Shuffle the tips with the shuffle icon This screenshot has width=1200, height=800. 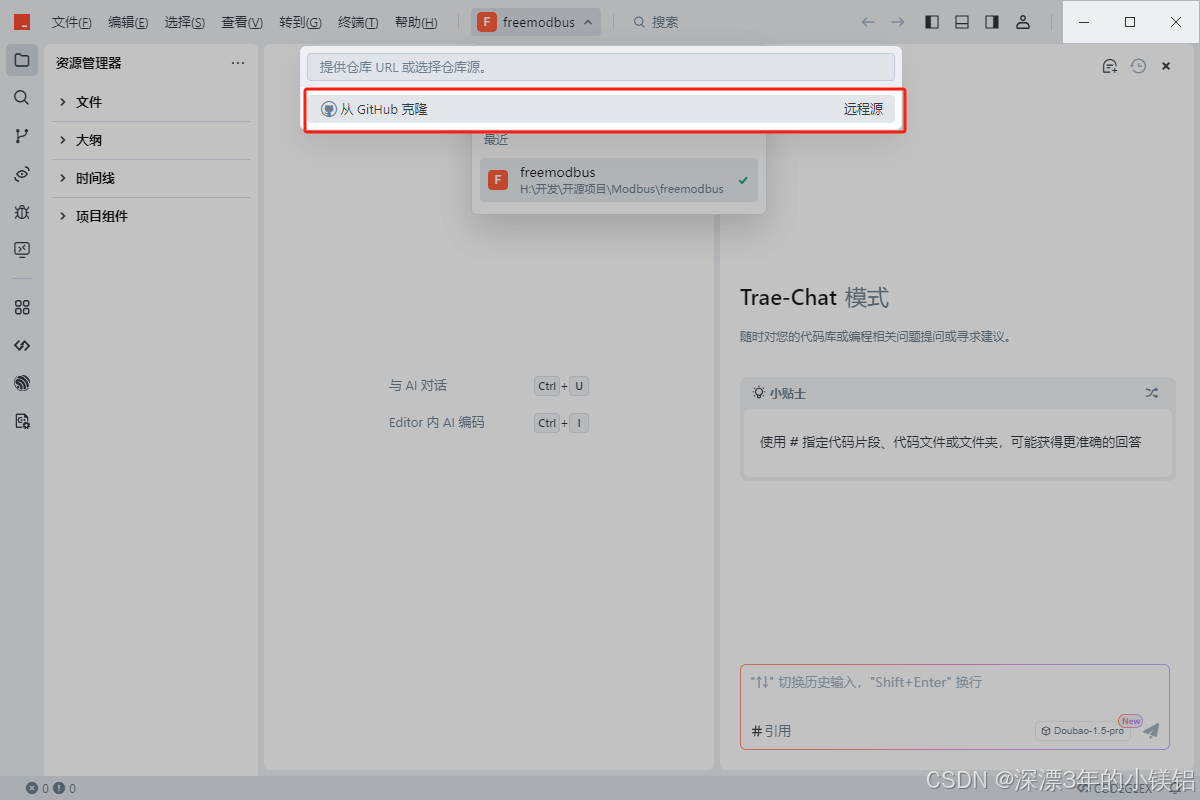tap(1152, 393)
